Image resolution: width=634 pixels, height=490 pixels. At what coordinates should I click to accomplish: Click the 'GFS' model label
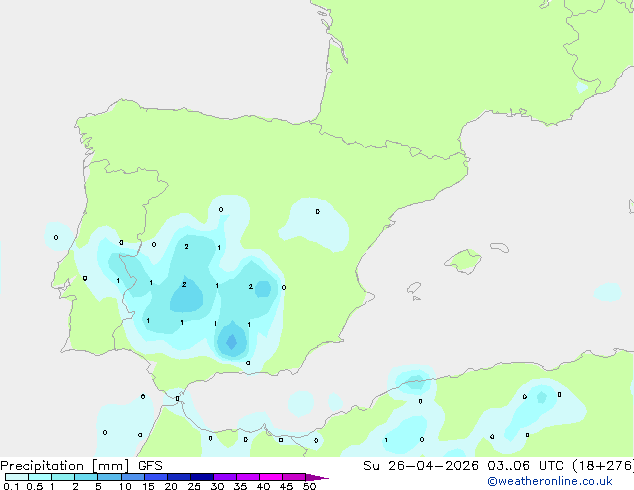click(x=150, y=466)
